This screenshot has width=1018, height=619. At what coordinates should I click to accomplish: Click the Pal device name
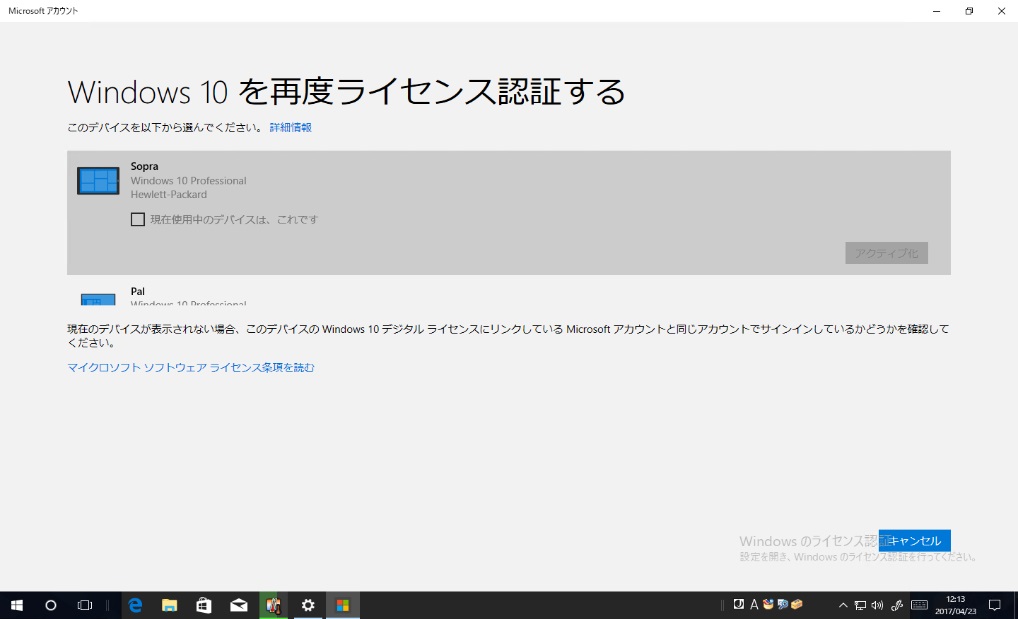click(x=138, y=291)
